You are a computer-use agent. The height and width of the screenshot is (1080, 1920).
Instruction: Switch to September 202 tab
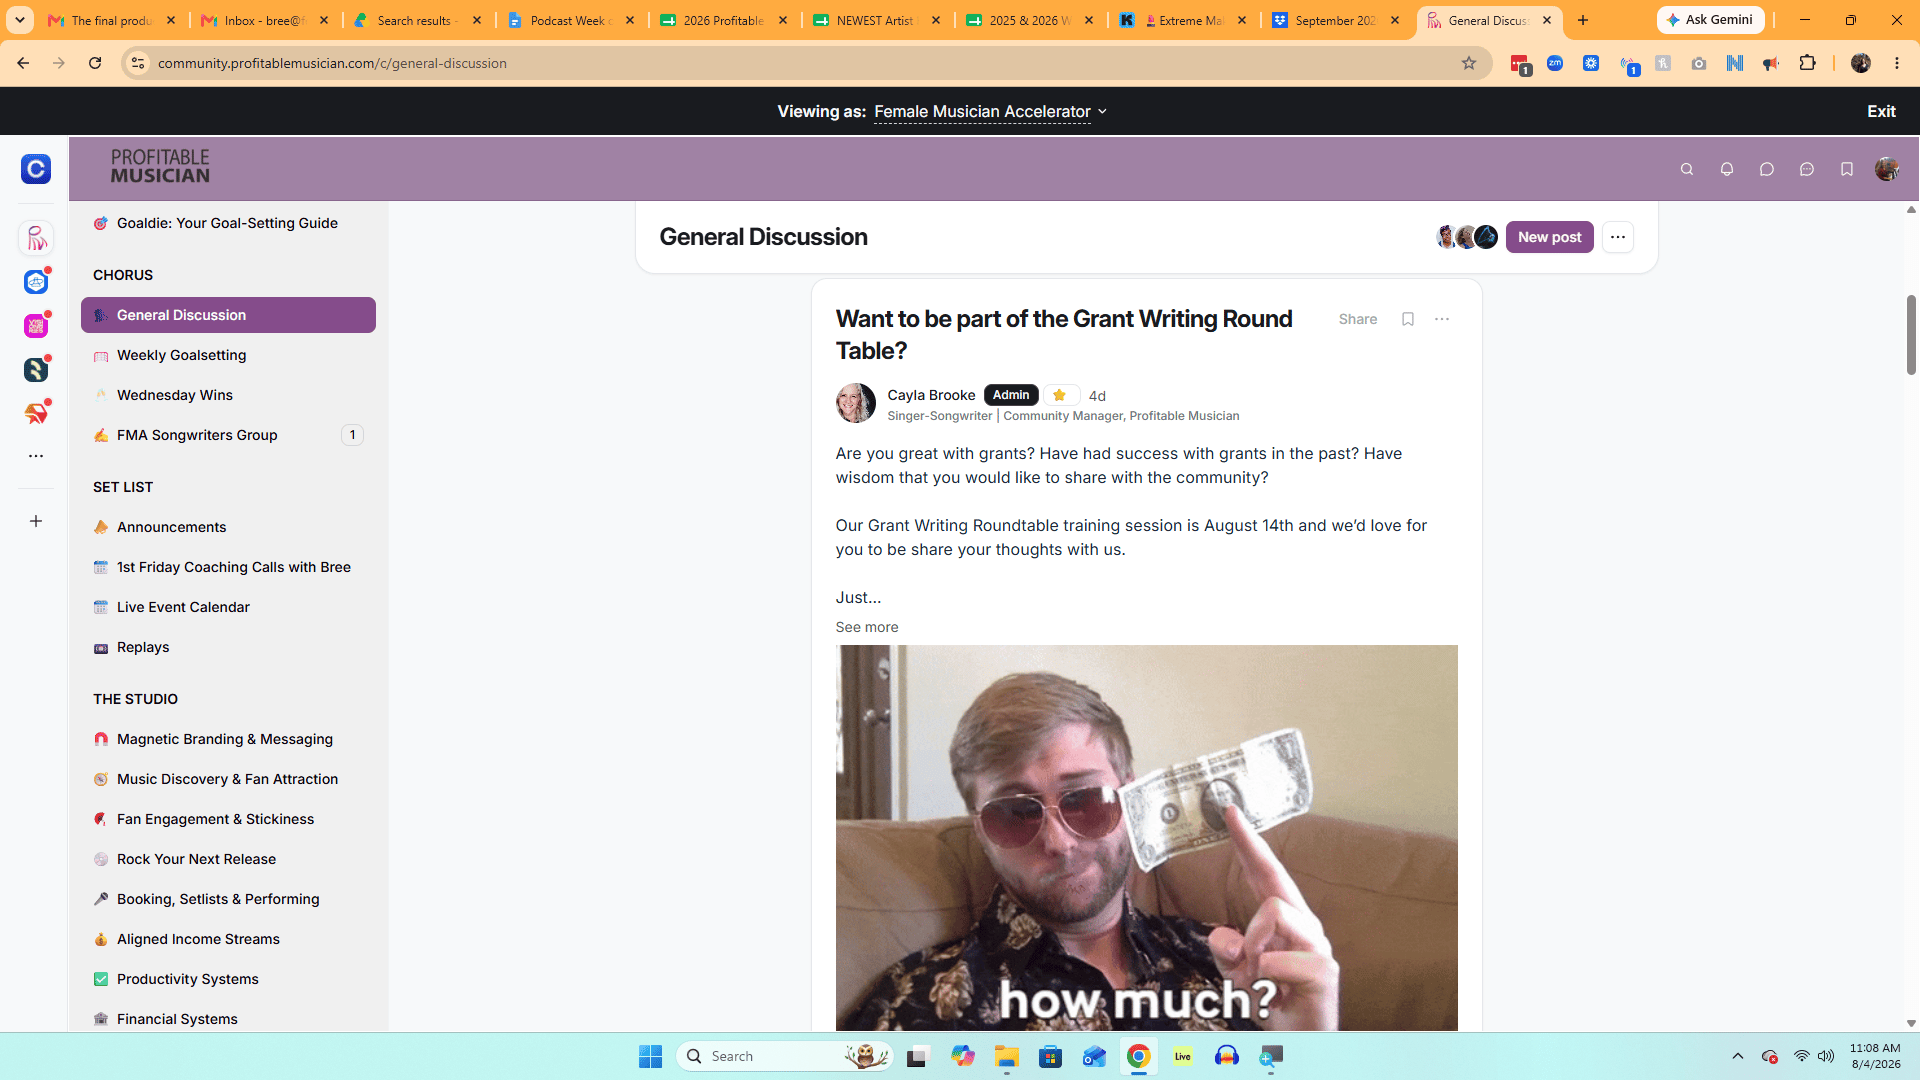pos(1337,20)
